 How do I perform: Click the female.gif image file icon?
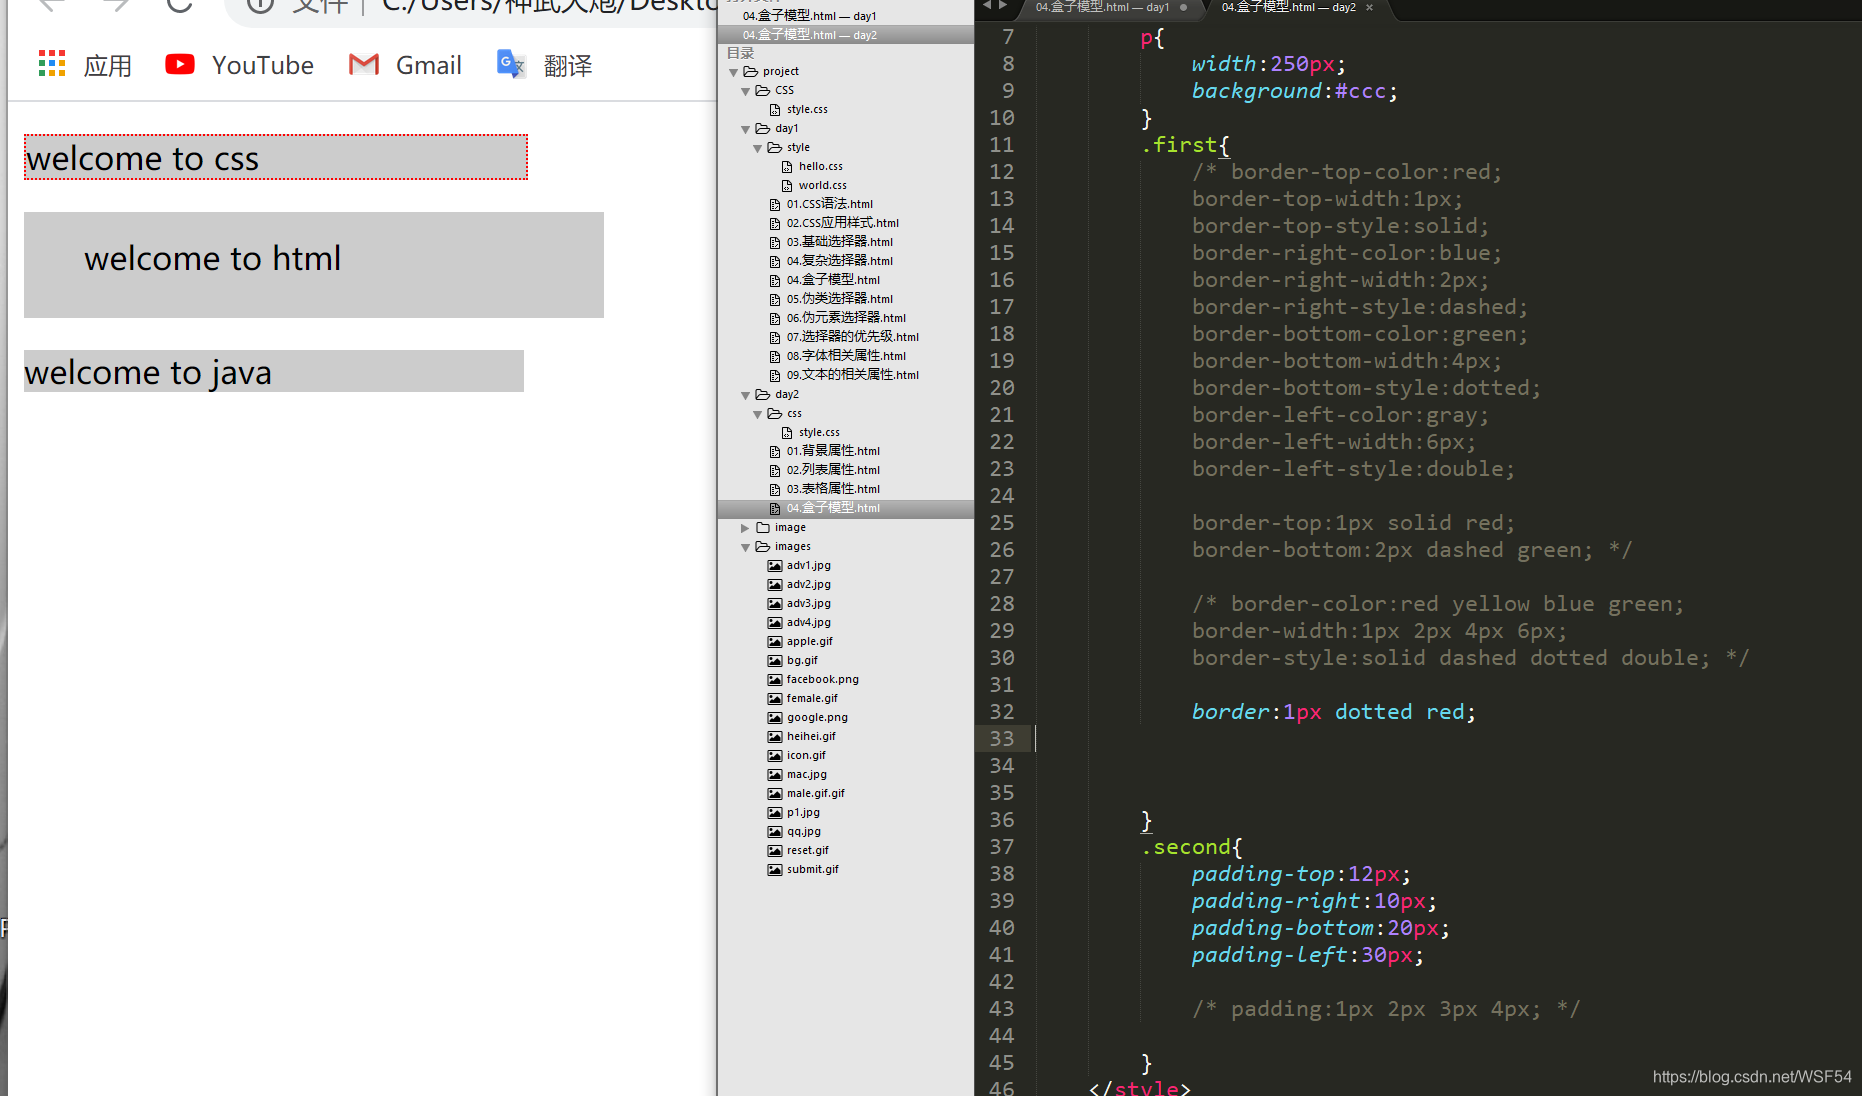tap(775, 699)
